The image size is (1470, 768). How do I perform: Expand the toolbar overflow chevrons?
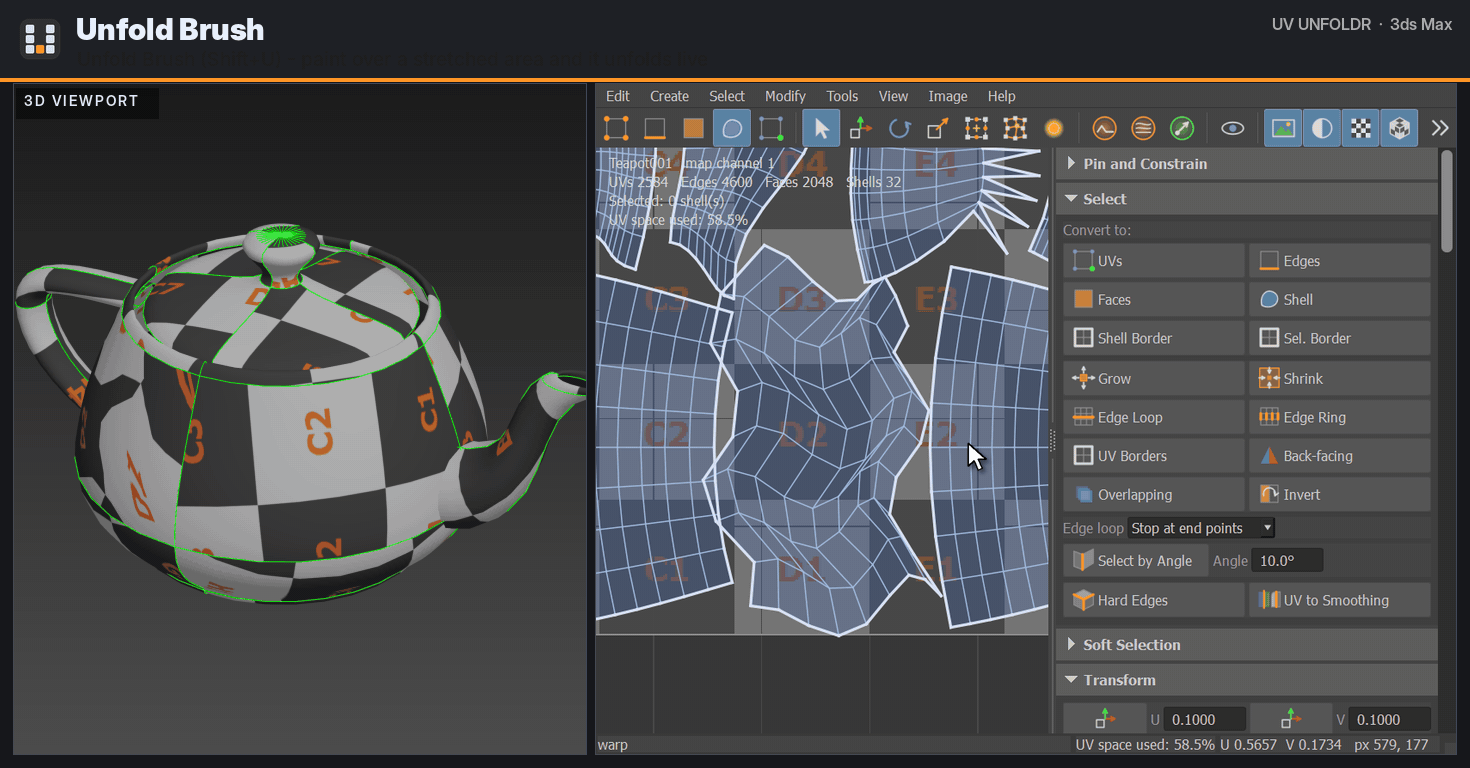(x=1440, y=128)
